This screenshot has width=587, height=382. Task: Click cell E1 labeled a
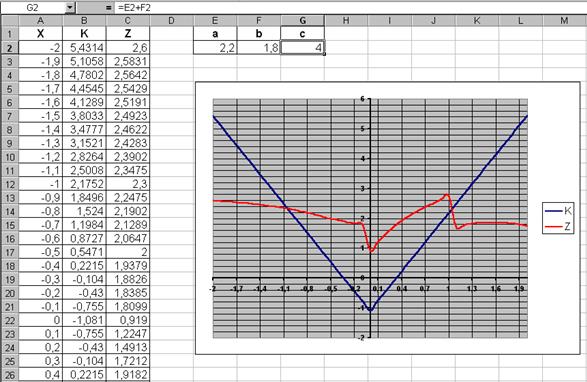[215, 34]
